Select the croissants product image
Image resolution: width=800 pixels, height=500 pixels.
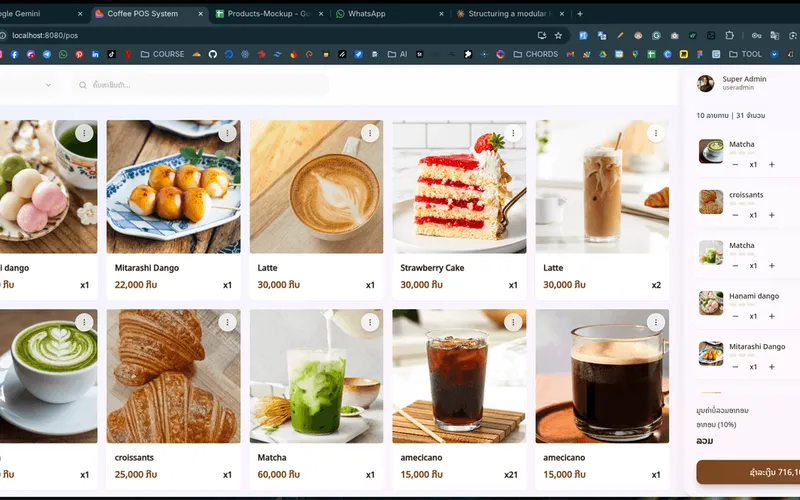(173, 376)
